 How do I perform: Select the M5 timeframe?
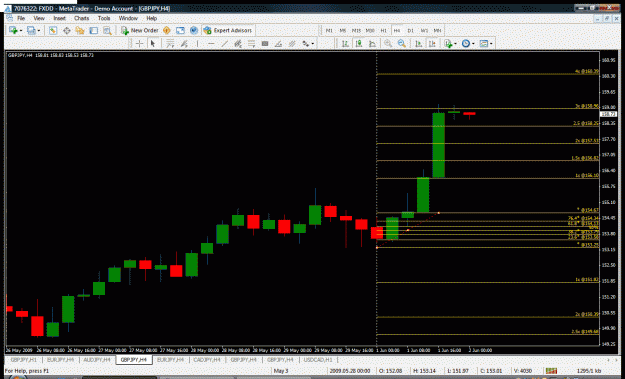click(342, 30)
